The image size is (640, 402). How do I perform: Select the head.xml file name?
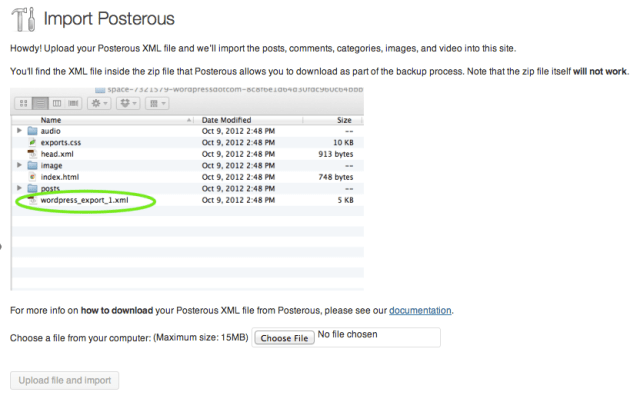[57, 154]
